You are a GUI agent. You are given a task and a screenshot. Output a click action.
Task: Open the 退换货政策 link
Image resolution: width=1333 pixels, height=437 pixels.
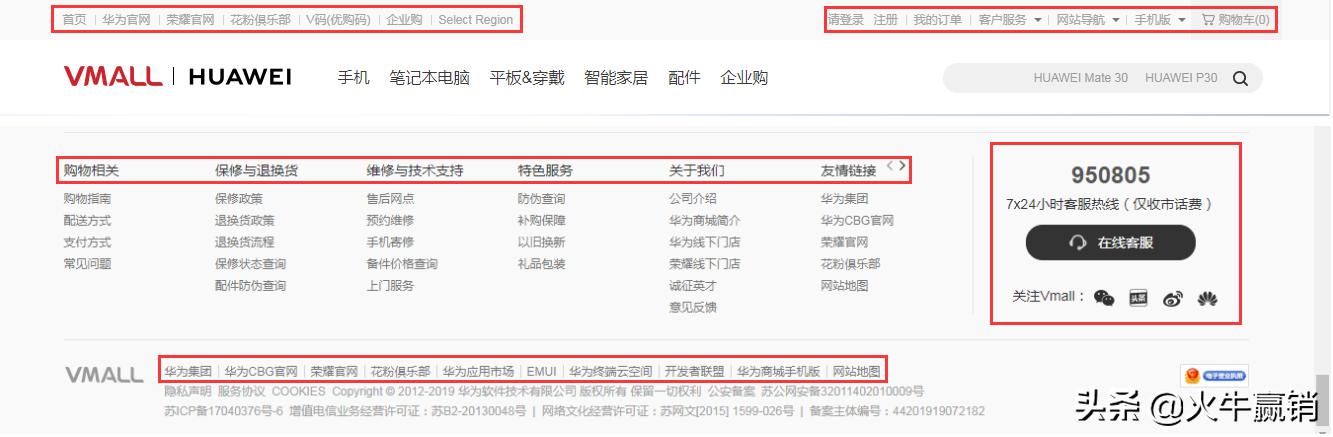point(245,221)
